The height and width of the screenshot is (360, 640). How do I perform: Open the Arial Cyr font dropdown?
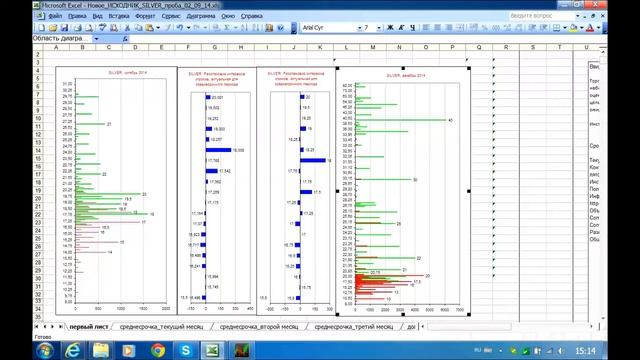[360, 28]
